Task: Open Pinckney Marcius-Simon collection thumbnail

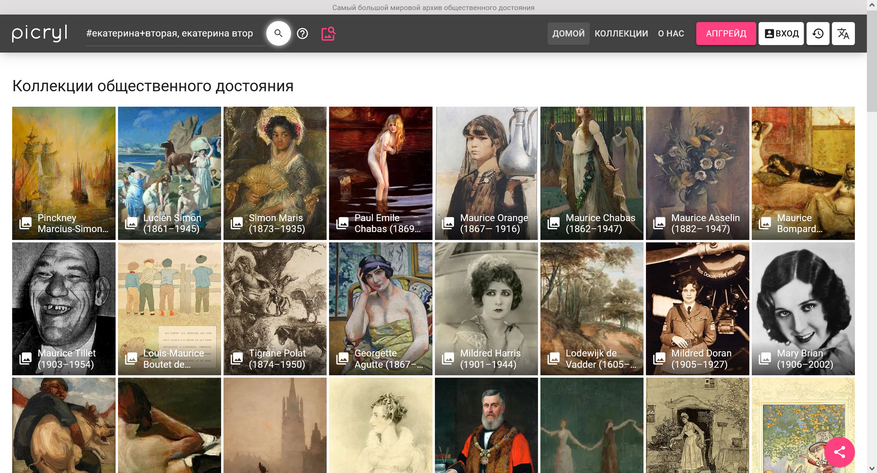Action: (64, 173)
